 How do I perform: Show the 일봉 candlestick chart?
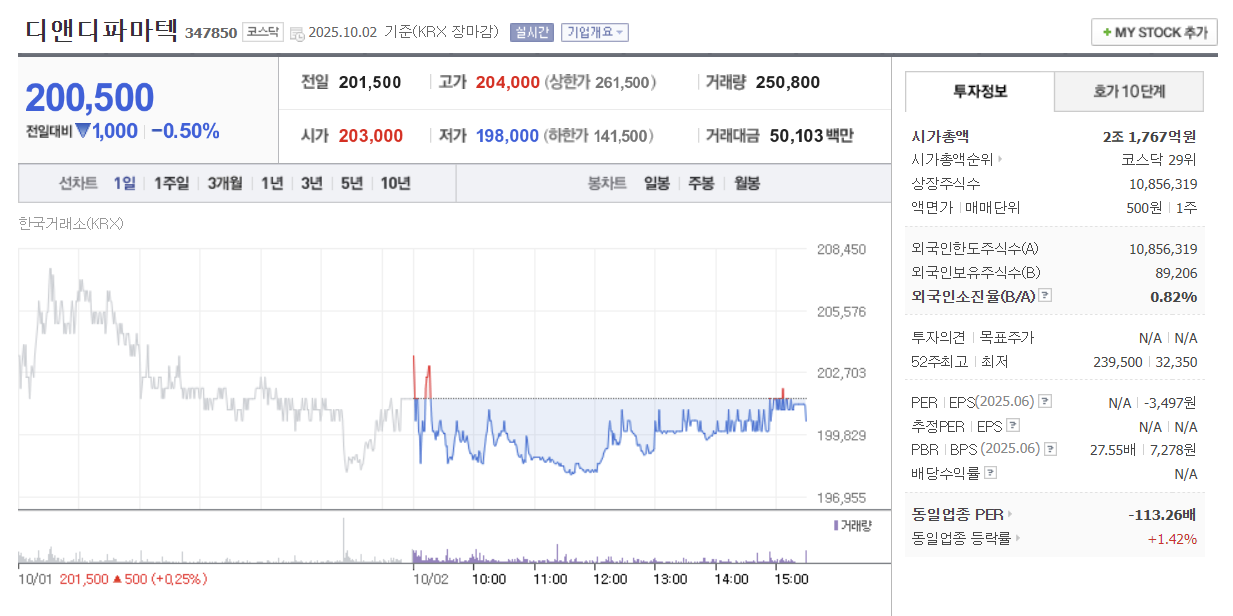(656, 184)
